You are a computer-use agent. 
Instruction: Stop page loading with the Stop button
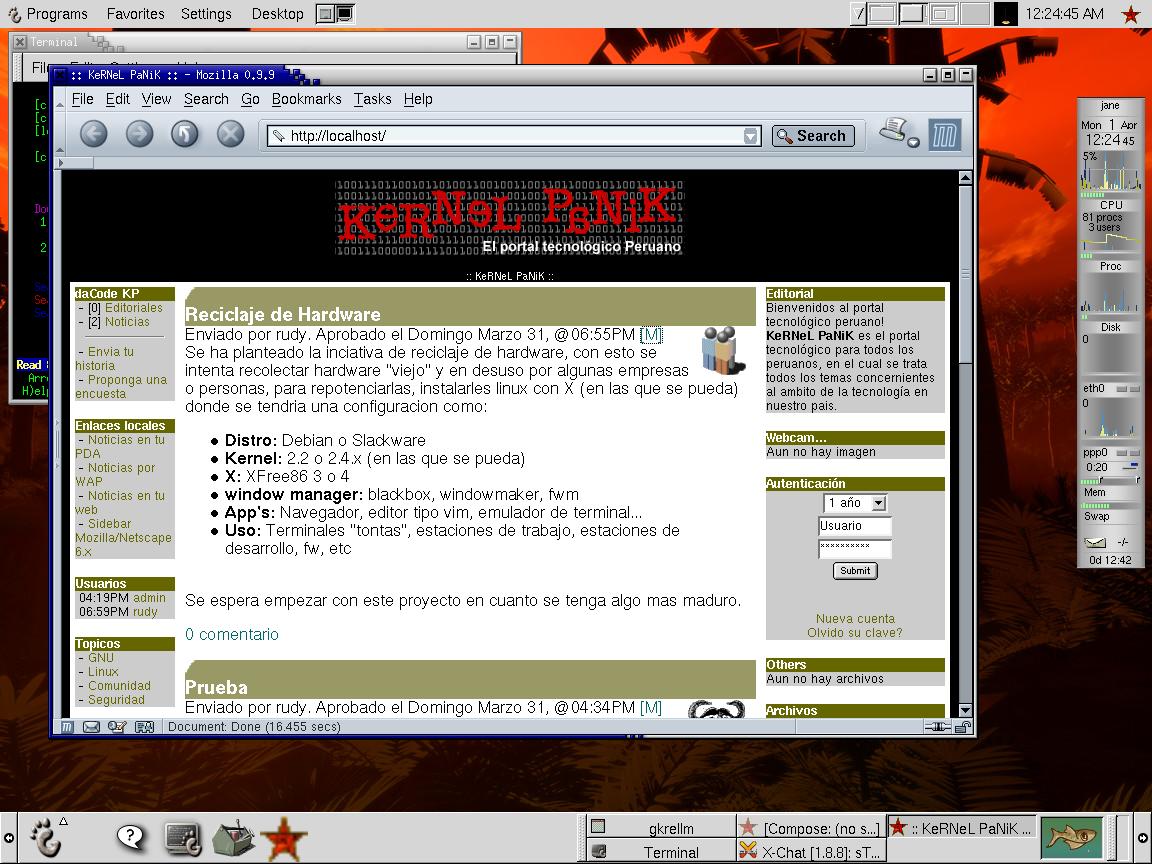pos(230,134)
